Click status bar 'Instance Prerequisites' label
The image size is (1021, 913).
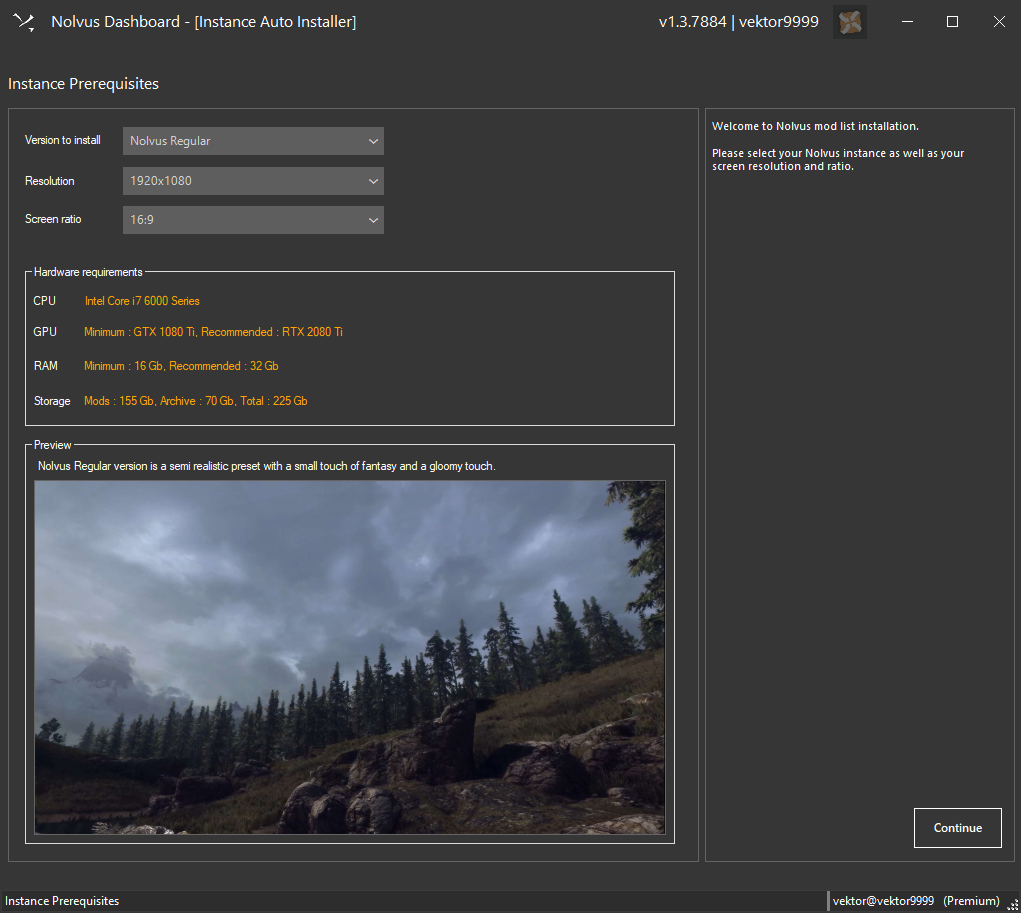62,901
